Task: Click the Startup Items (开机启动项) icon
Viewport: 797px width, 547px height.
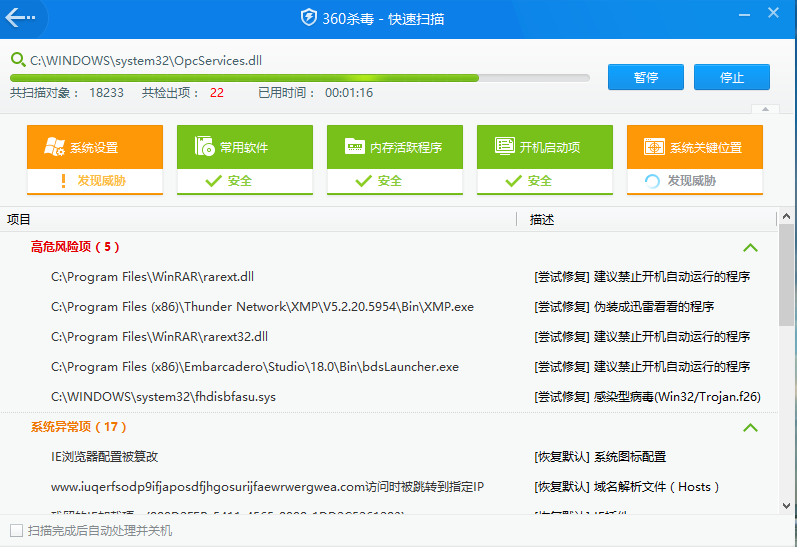Action: click(504, 147)
